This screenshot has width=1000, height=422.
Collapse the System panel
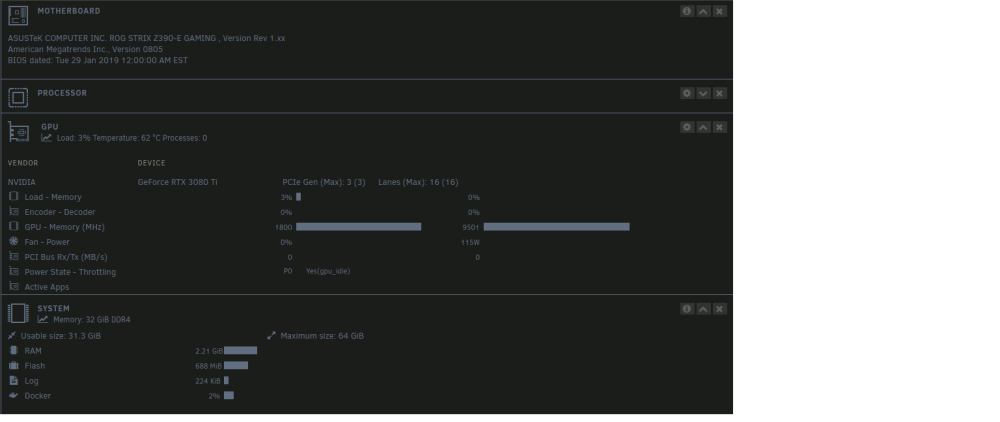tap(703, 309)
